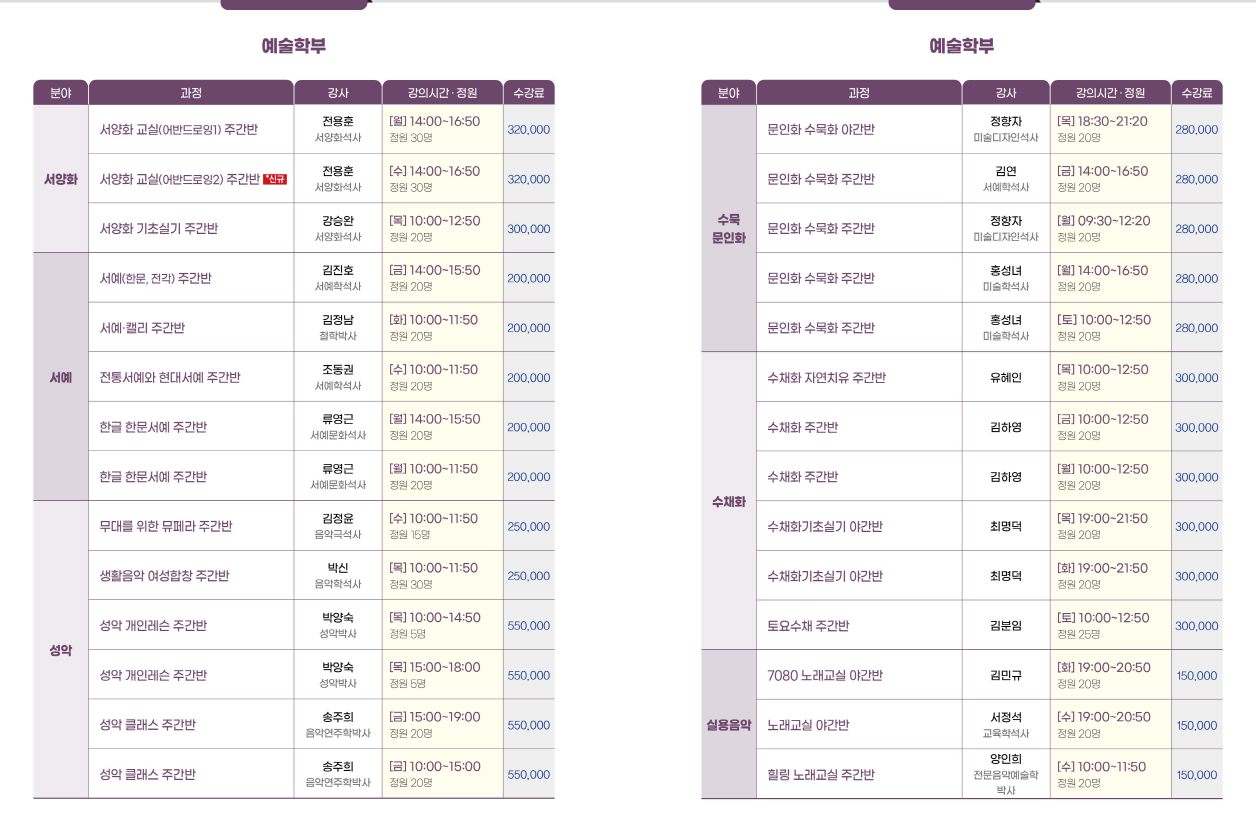Viewport: 1256px width, 814px height.
Task: Select the 7080 노래교실 야간반 course
Action: coord(825,675)
